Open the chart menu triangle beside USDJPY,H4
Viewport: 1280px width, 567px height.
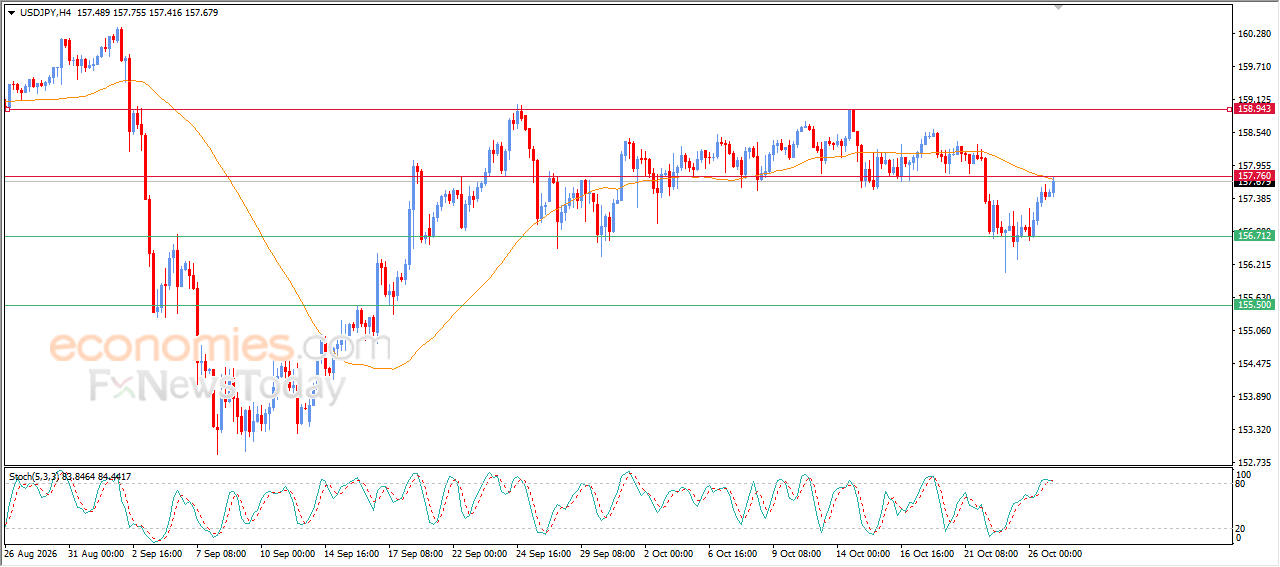[12, 12]
